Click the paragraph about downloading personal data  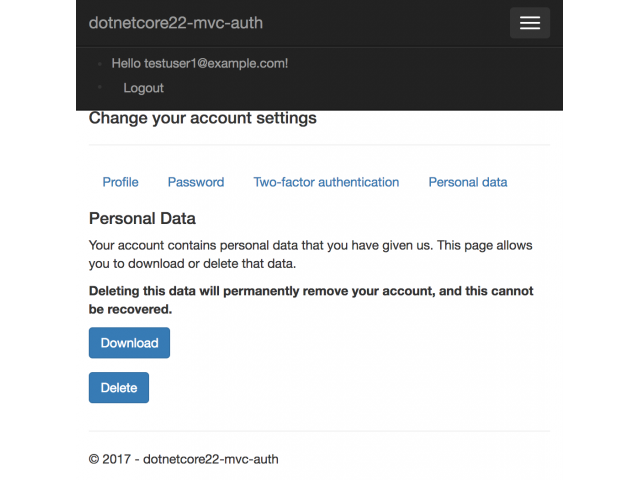click(x=310, y=254)
